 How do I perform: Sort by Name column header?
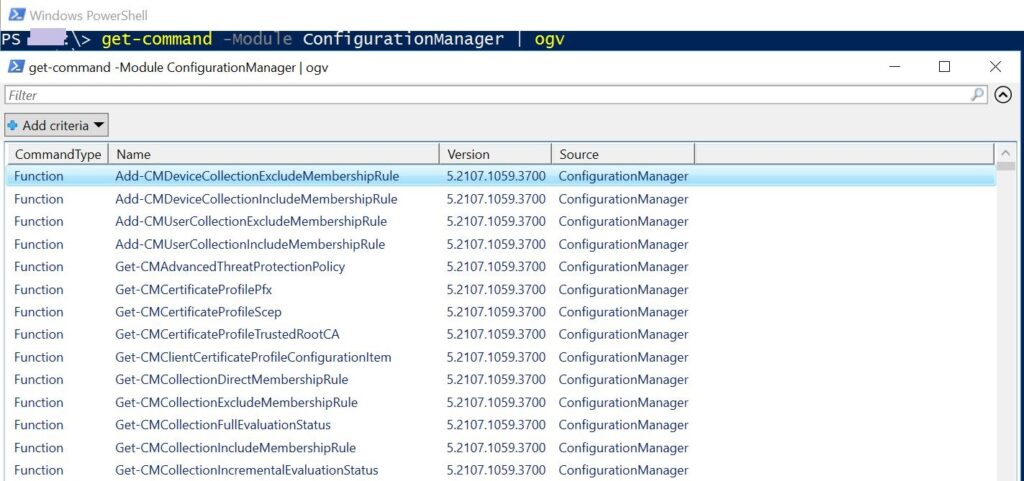point(274,154)
